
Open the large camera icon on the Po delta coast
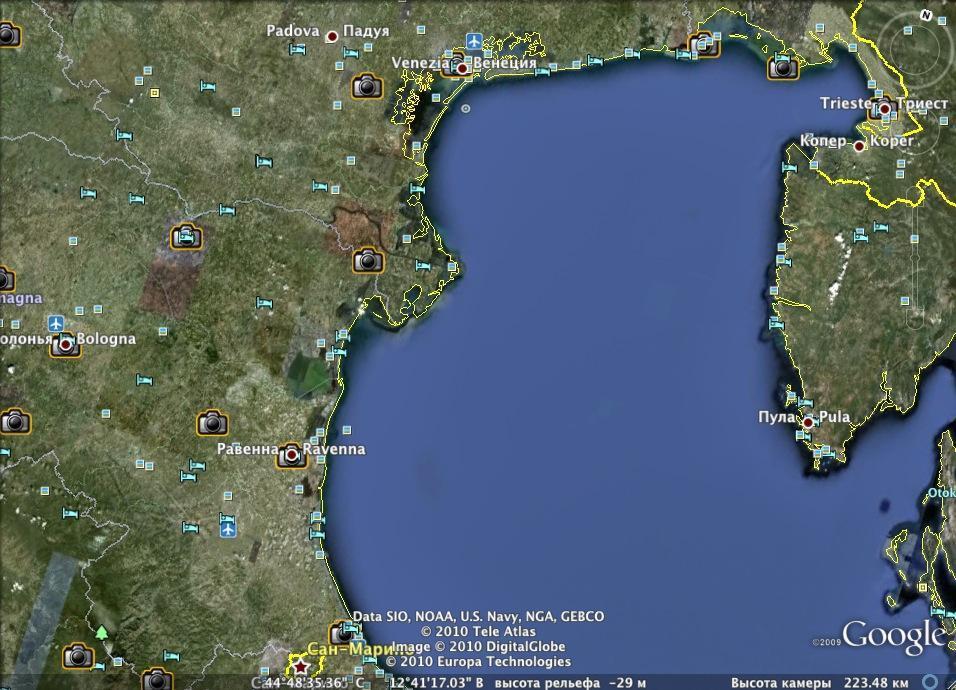click(367, 261)
